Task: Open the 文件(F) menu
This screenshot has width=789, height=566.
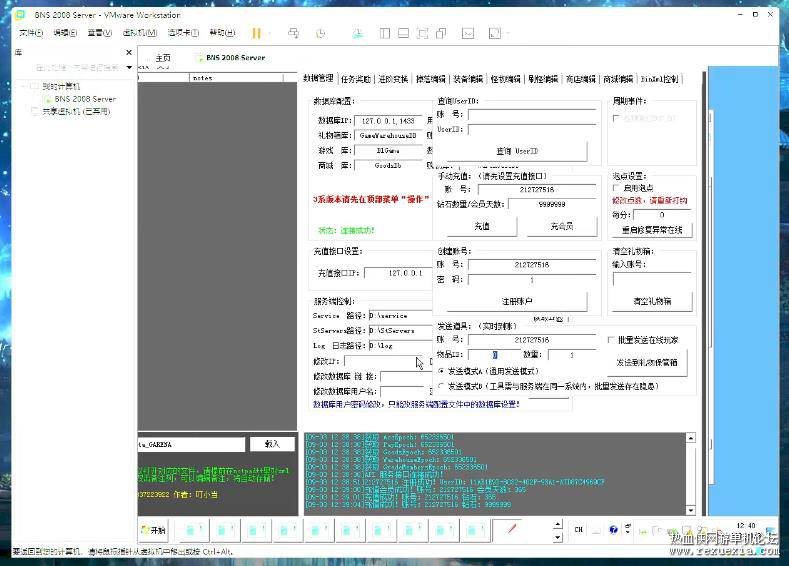Action: 31,33
